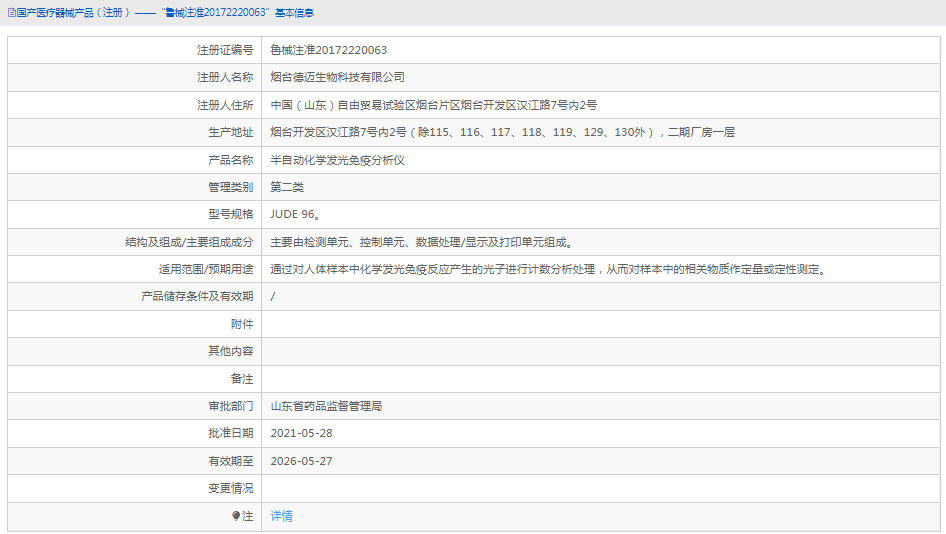Screen dimensions: 946x534
Task: Click the 注册人住所 address value
Action: pyautogui.click(x=433, y=105)
